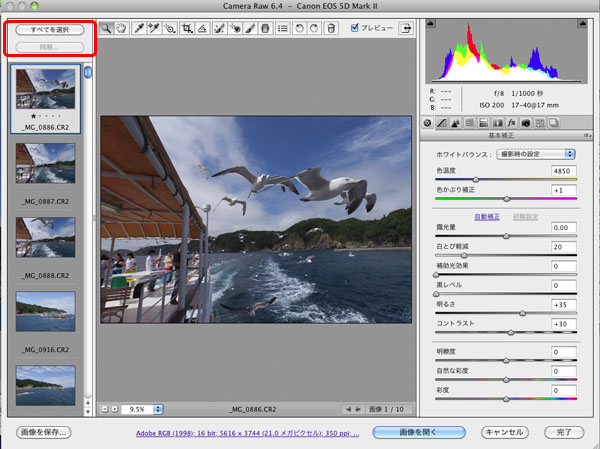This screenshot has height=449, width=600.
Task: Click the trash icon to mark for deletion
Action: [x=329, y=29]
